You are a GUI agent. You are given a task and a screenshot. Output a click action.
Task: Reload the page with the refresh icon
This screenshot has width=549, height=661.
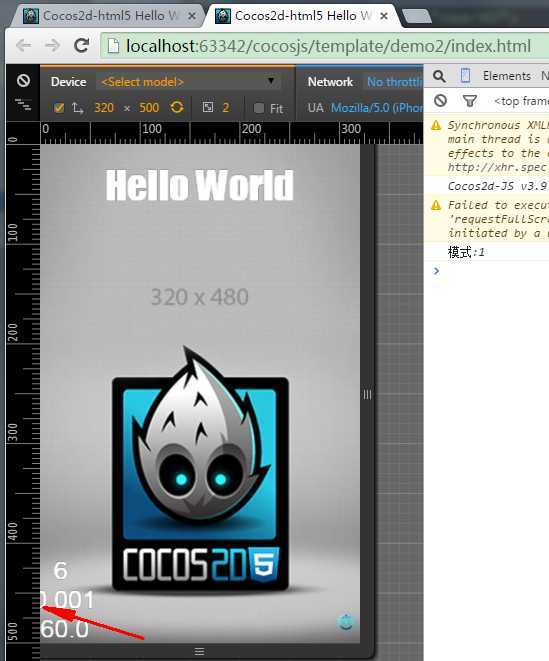tap(81, 45)
